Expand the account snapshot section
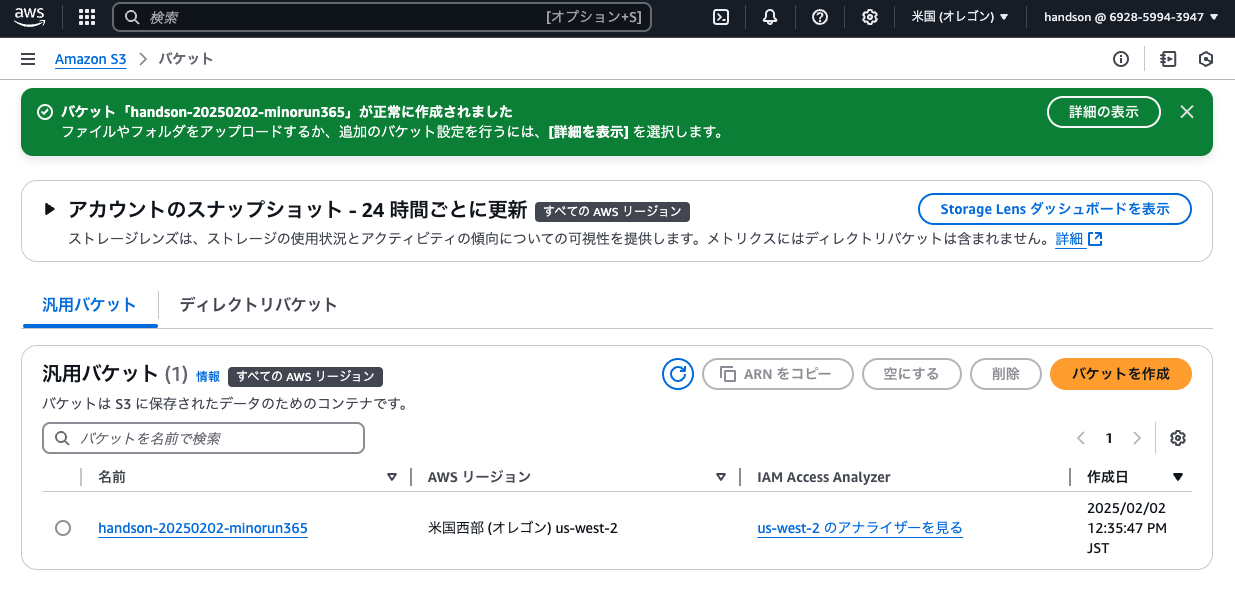The height and width of the screenshot is (596, 1235). 48,210
